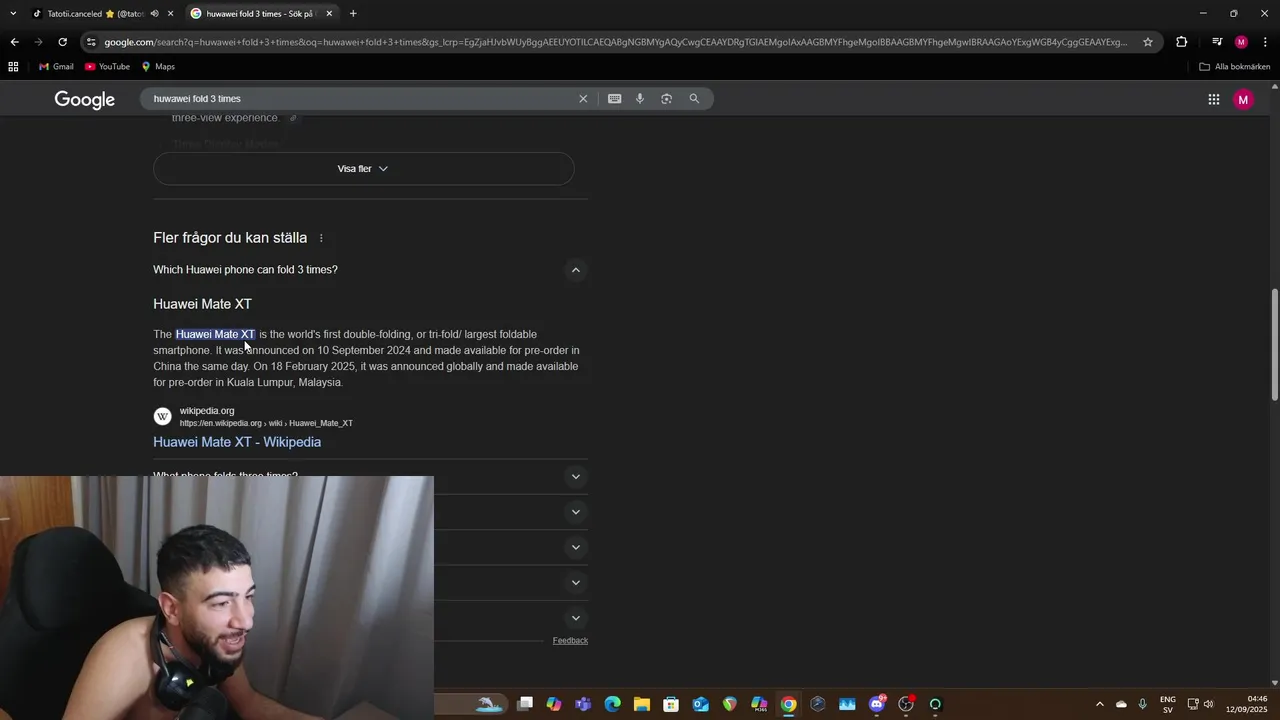
Task: Open the tab search dropdown arrow
Action: pos(13,14)
